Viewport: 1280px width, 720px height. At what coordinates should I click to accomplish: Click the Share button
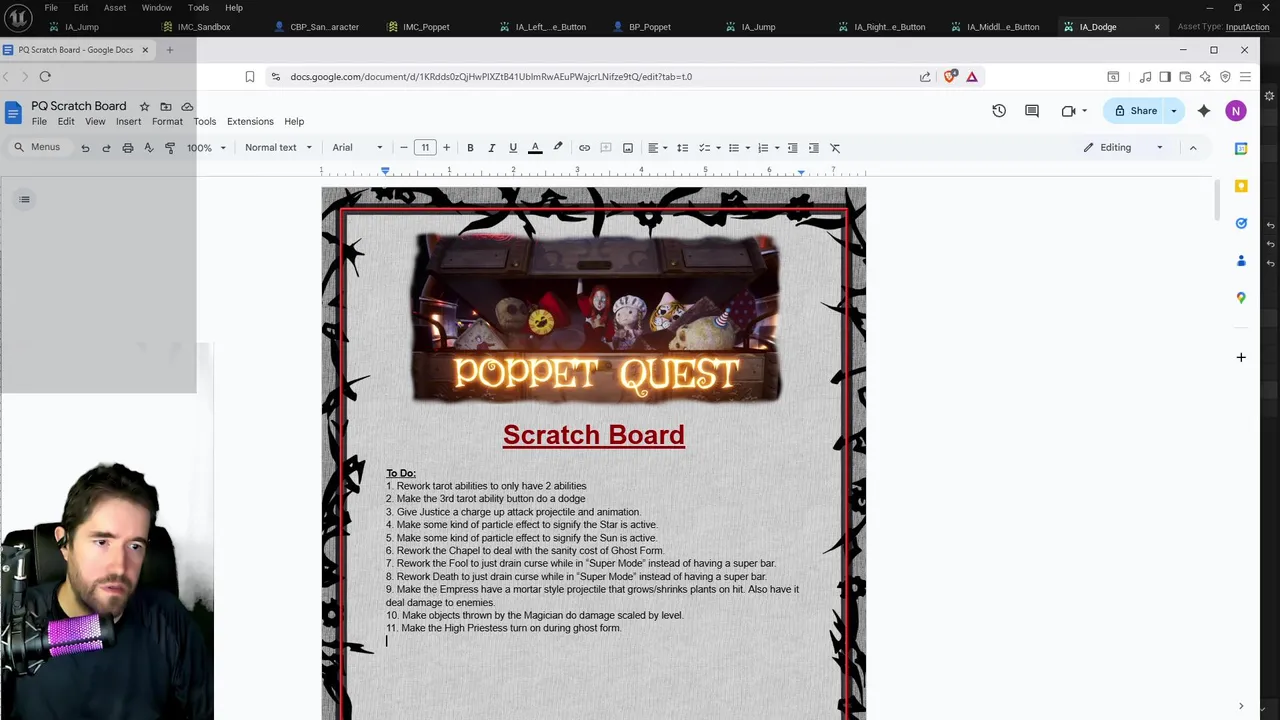pos(1135,111)
